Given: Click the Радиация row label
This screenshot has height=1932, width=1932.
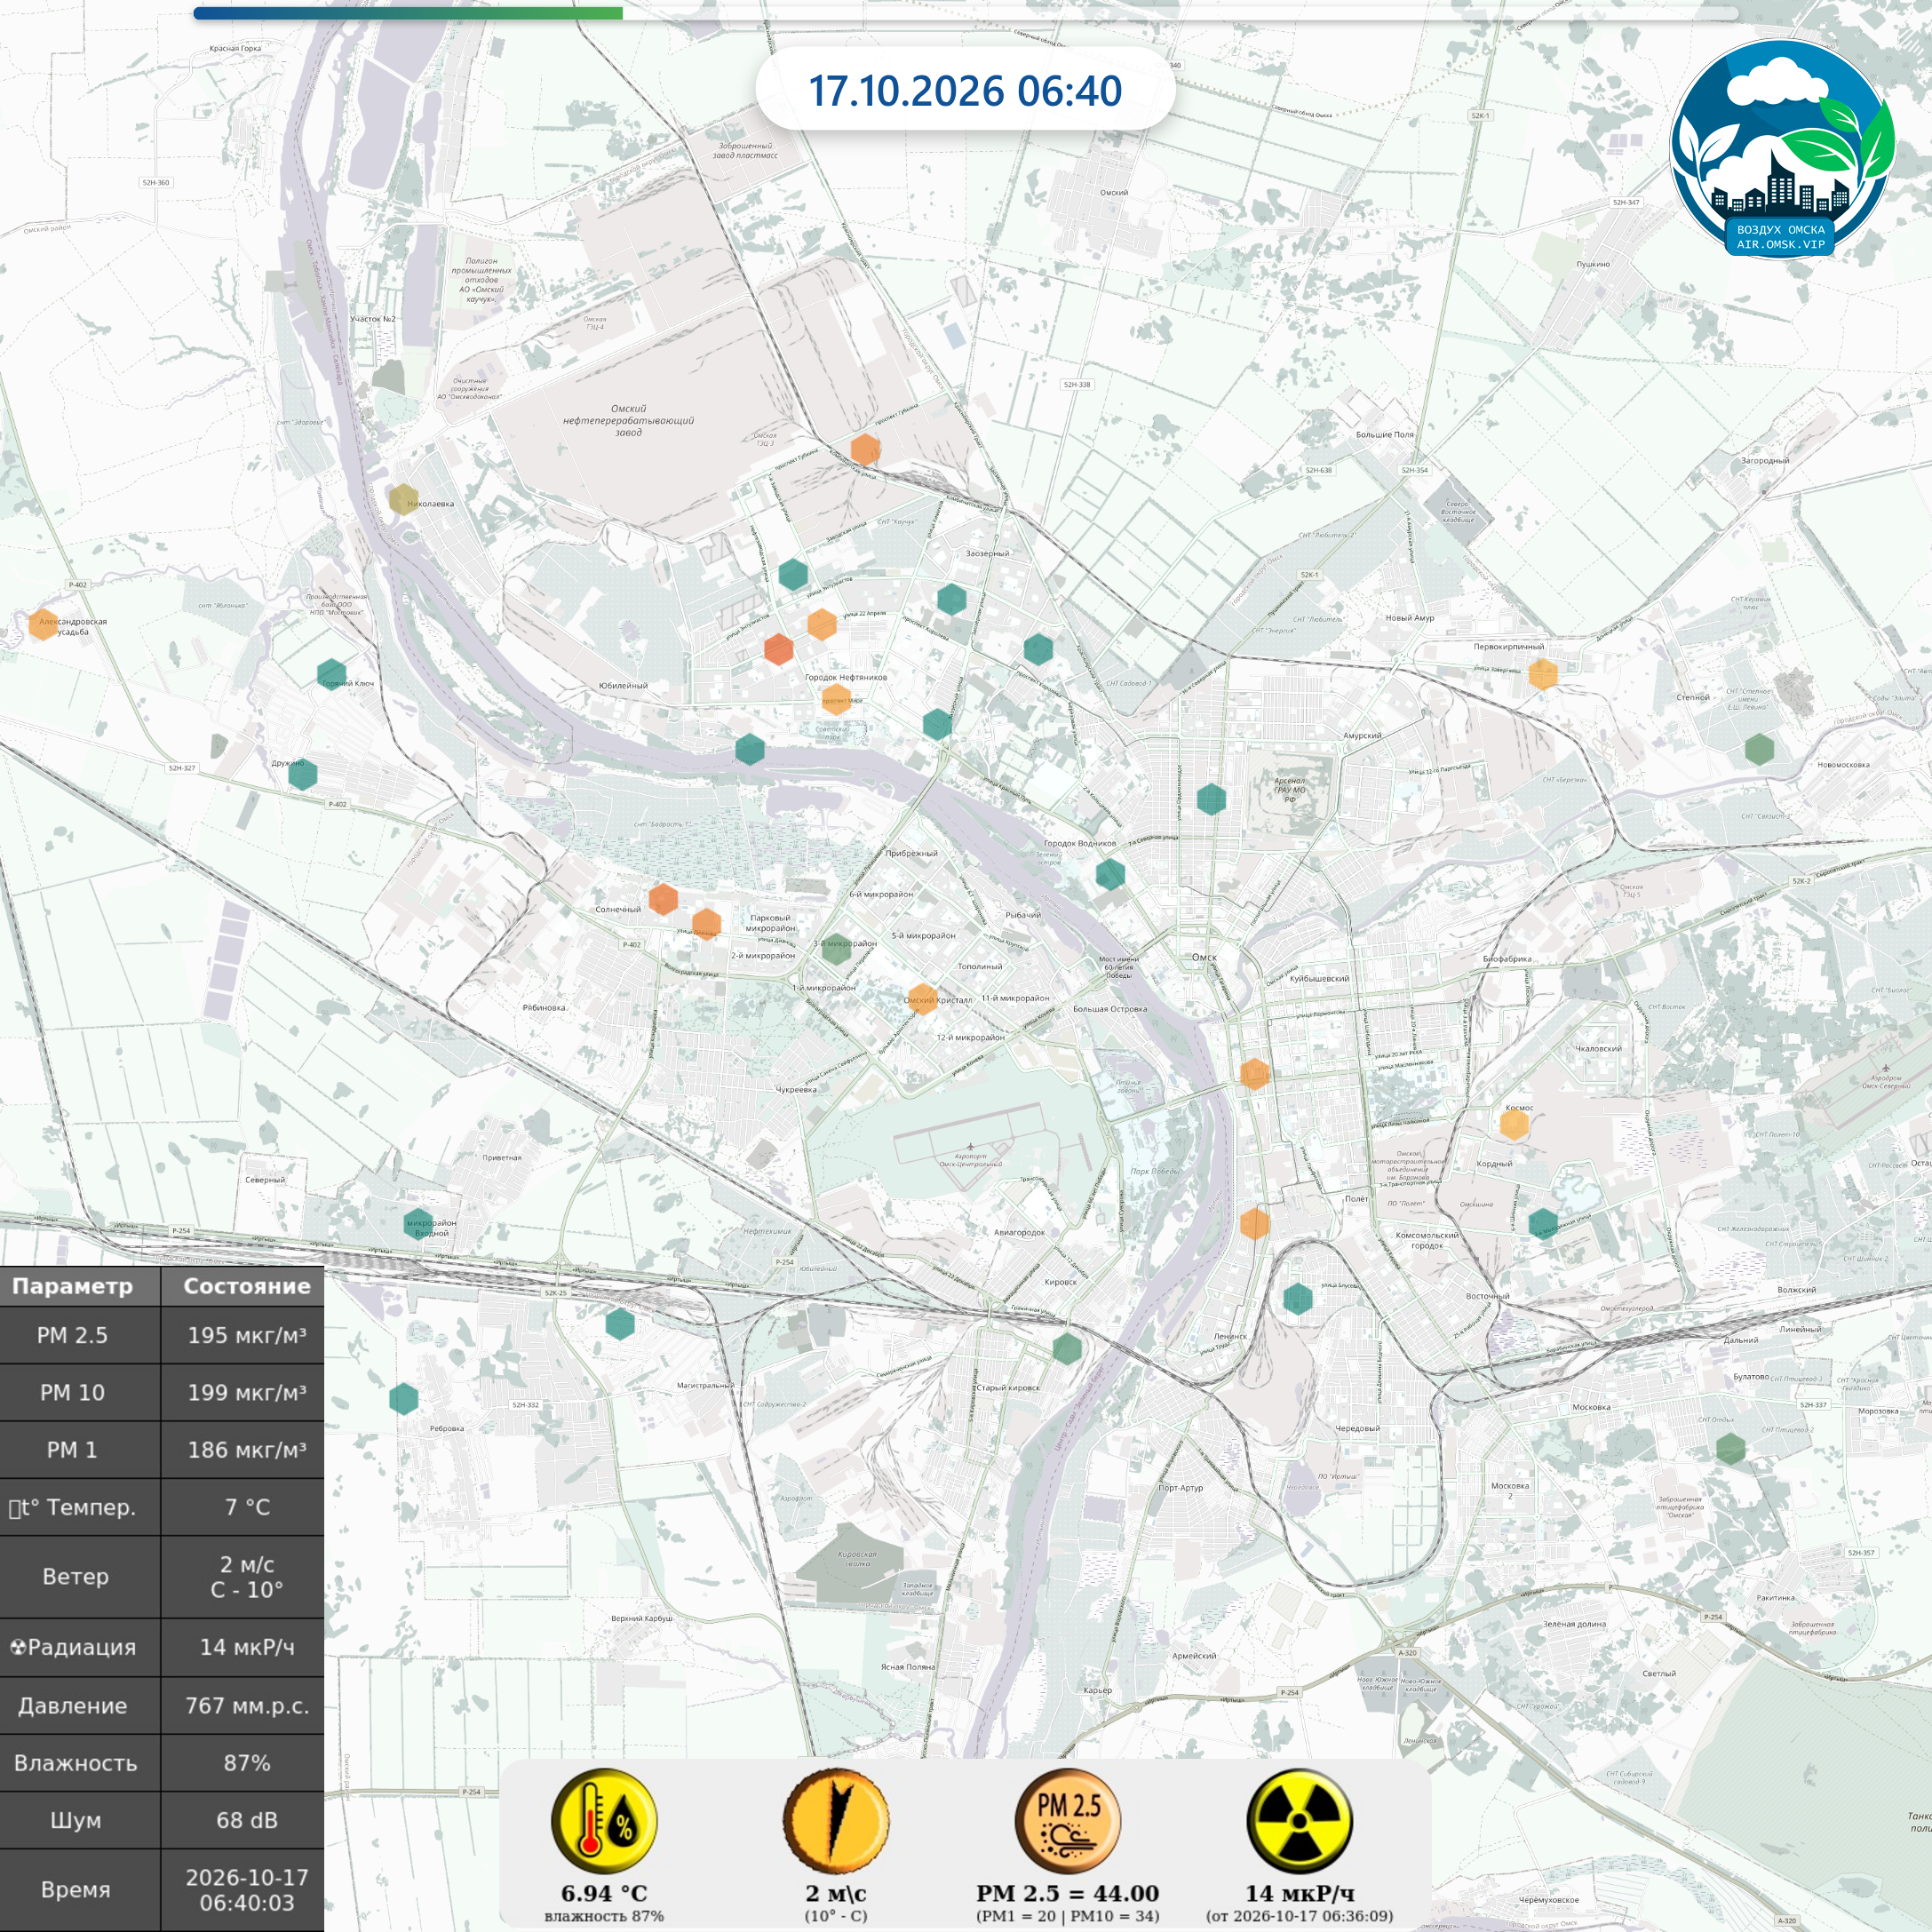Looking at the screenshot, I should coord(74,1647).
